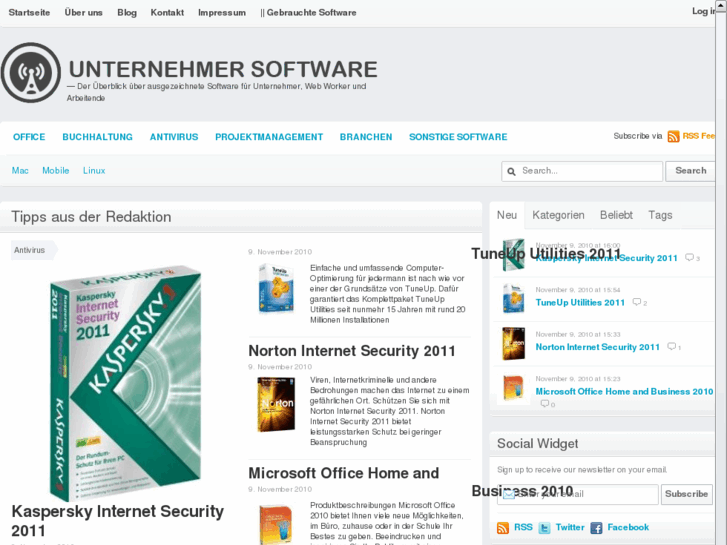
Task: Click the Kaspersky thumbnail in the Neu sidebar
Action: pyautogui.click(x=514, y=255)
